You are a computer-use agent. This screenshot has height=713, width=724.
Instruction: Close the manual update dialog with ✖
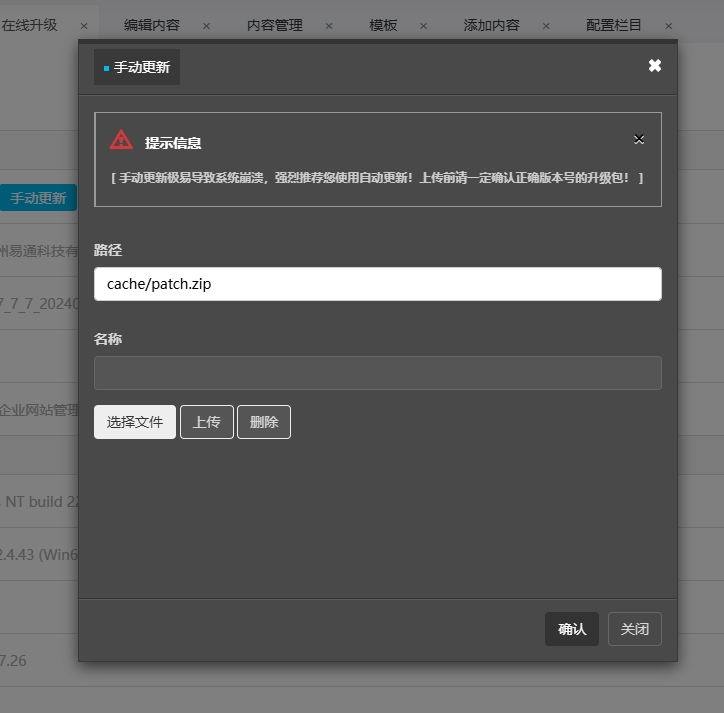[x=654, y=66]
